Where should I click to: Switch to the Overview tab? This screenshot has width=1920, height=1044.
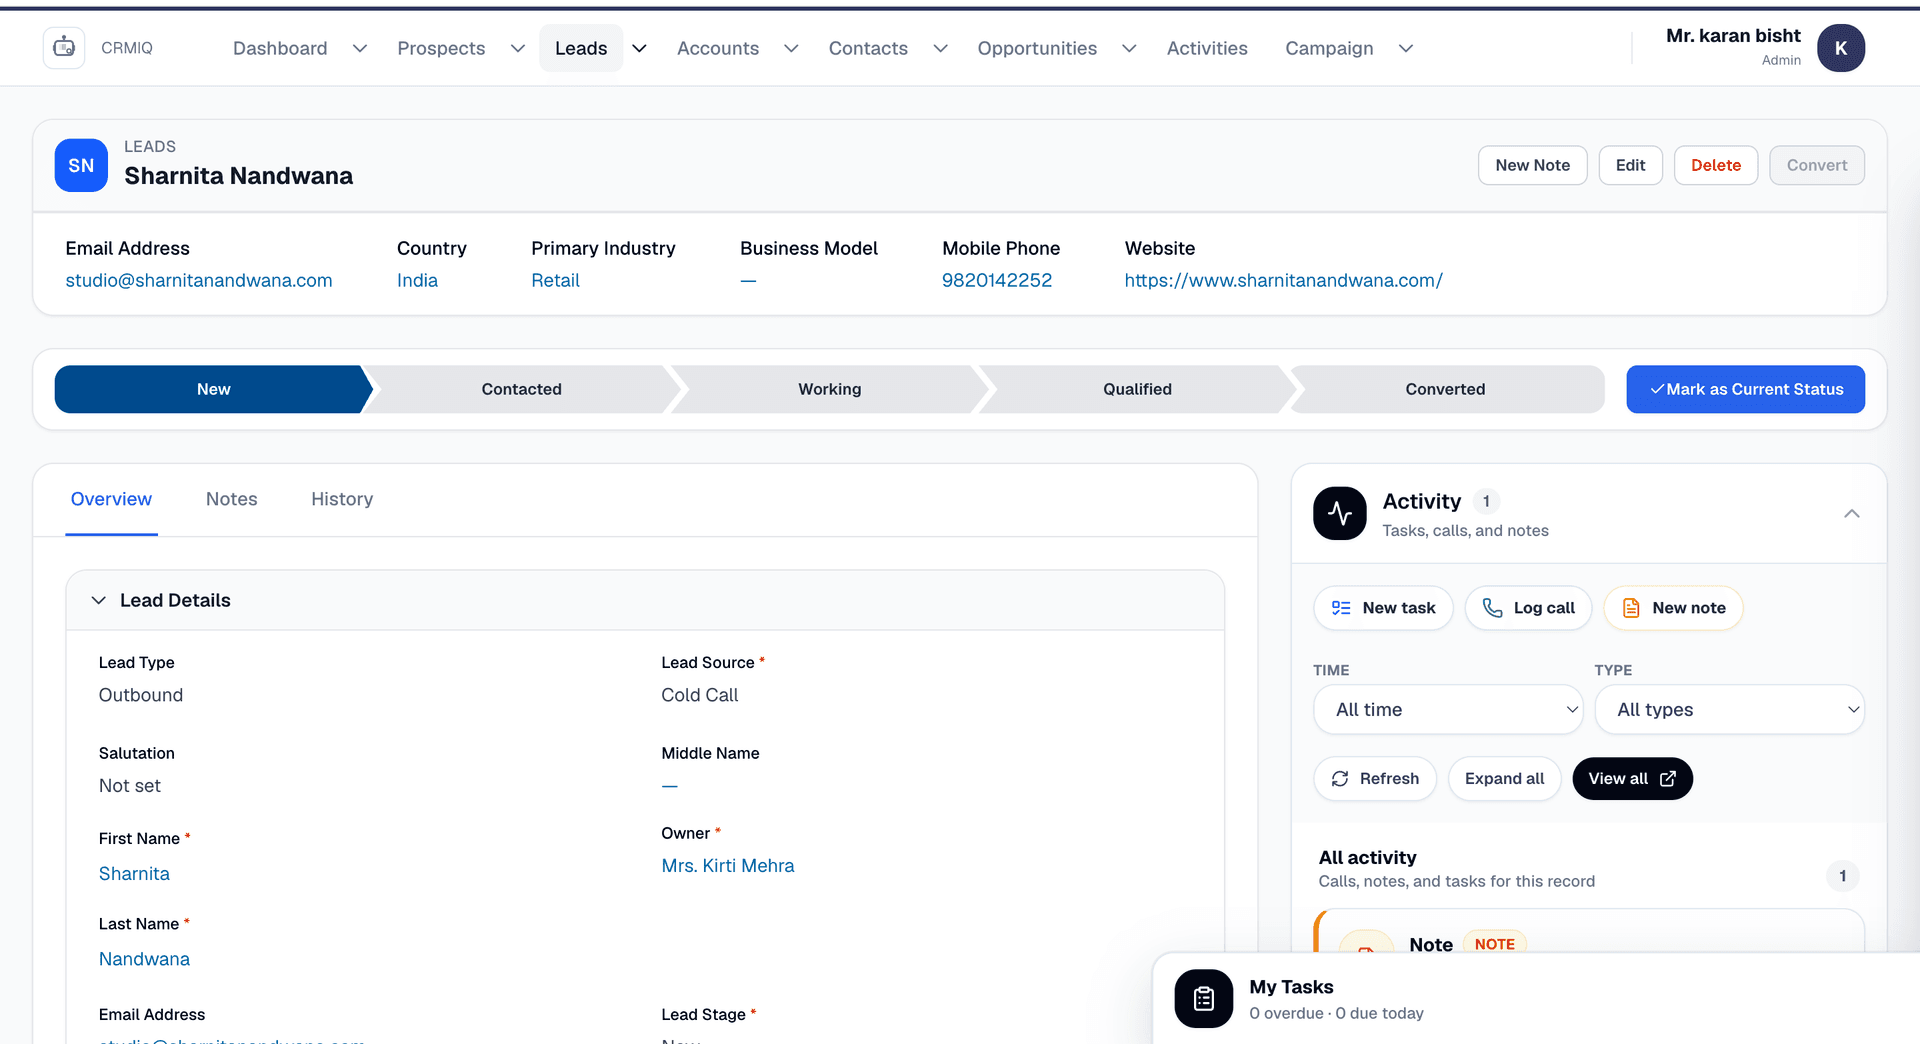(111, 499)
